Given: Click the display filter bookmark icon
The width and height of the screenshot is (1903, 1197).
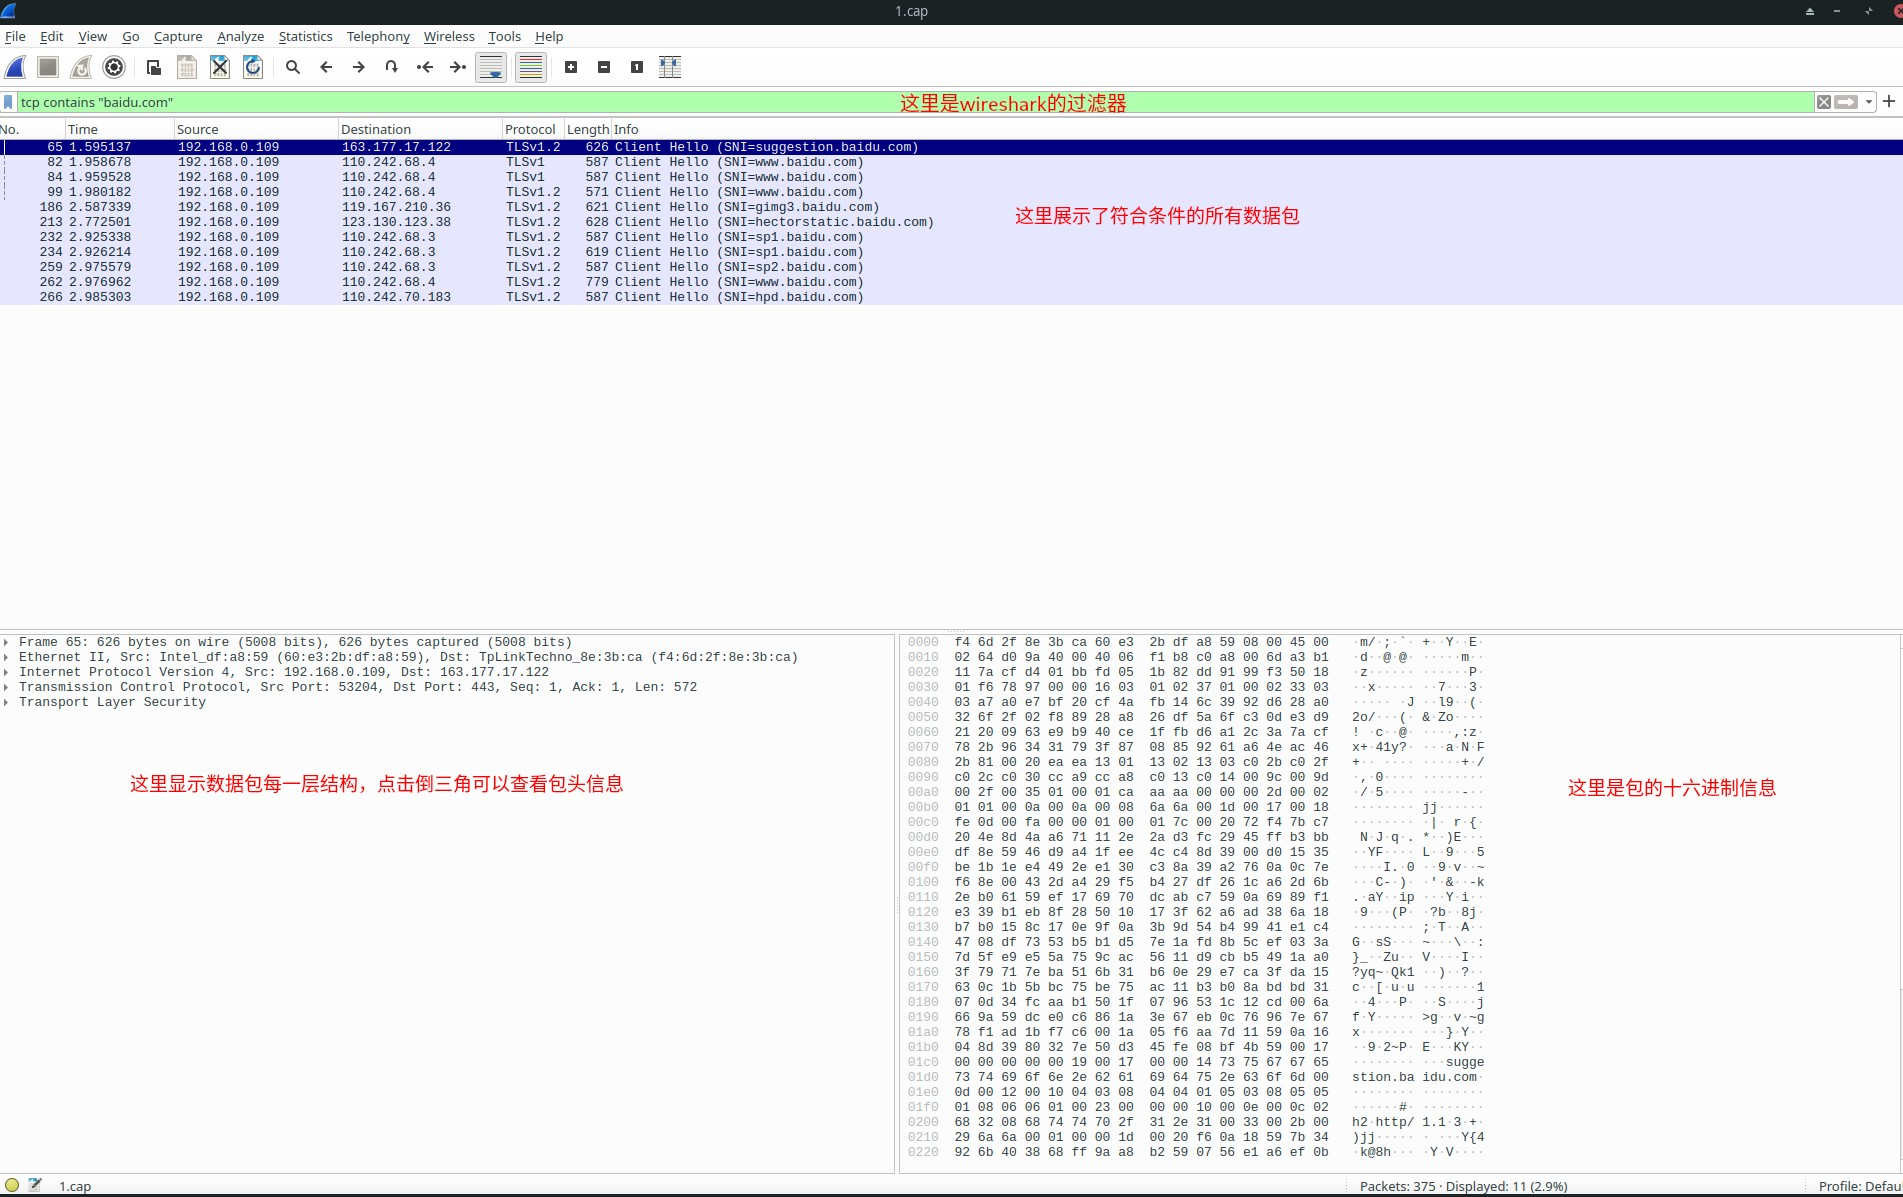Looking at the screenshot, I should click(x=9, y=102).
